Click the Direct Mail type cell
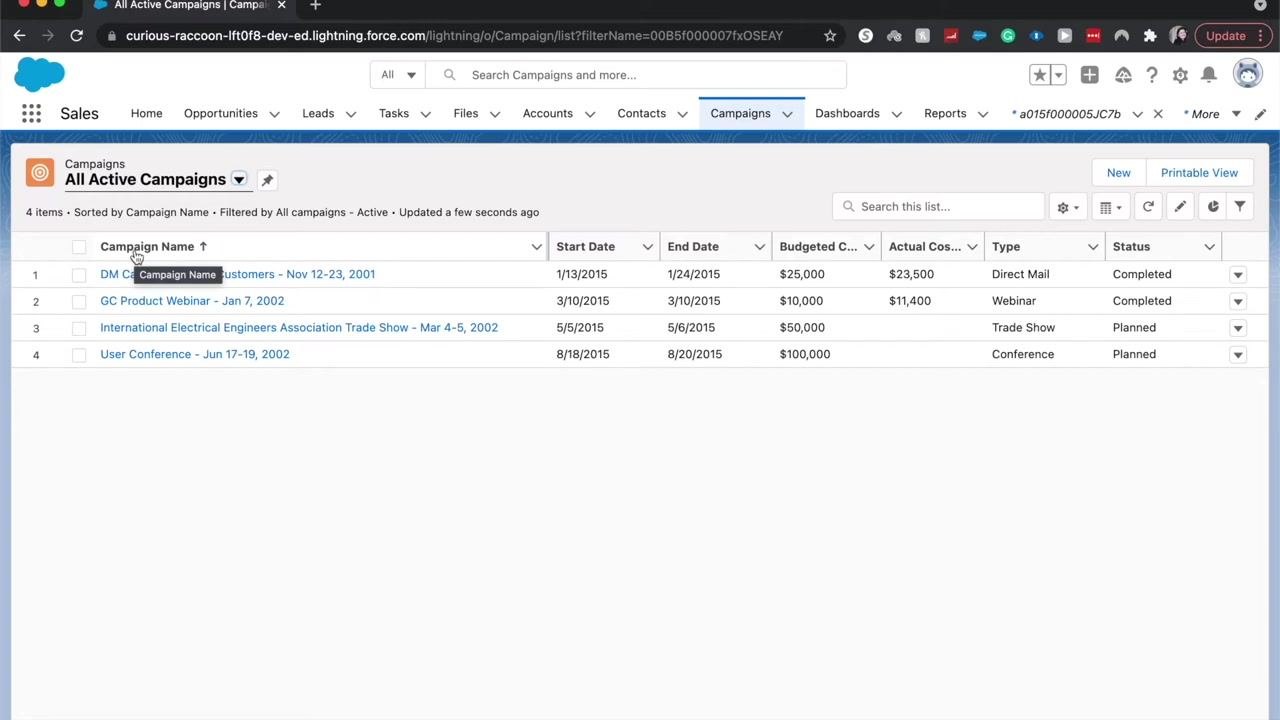Image resolution: width=1280 pixels, height=720 pixels. click(x=1020, y=274)
